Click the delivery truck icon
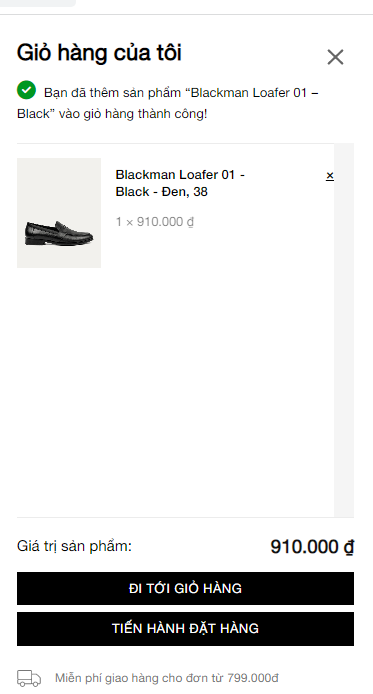 pos(29,678)
